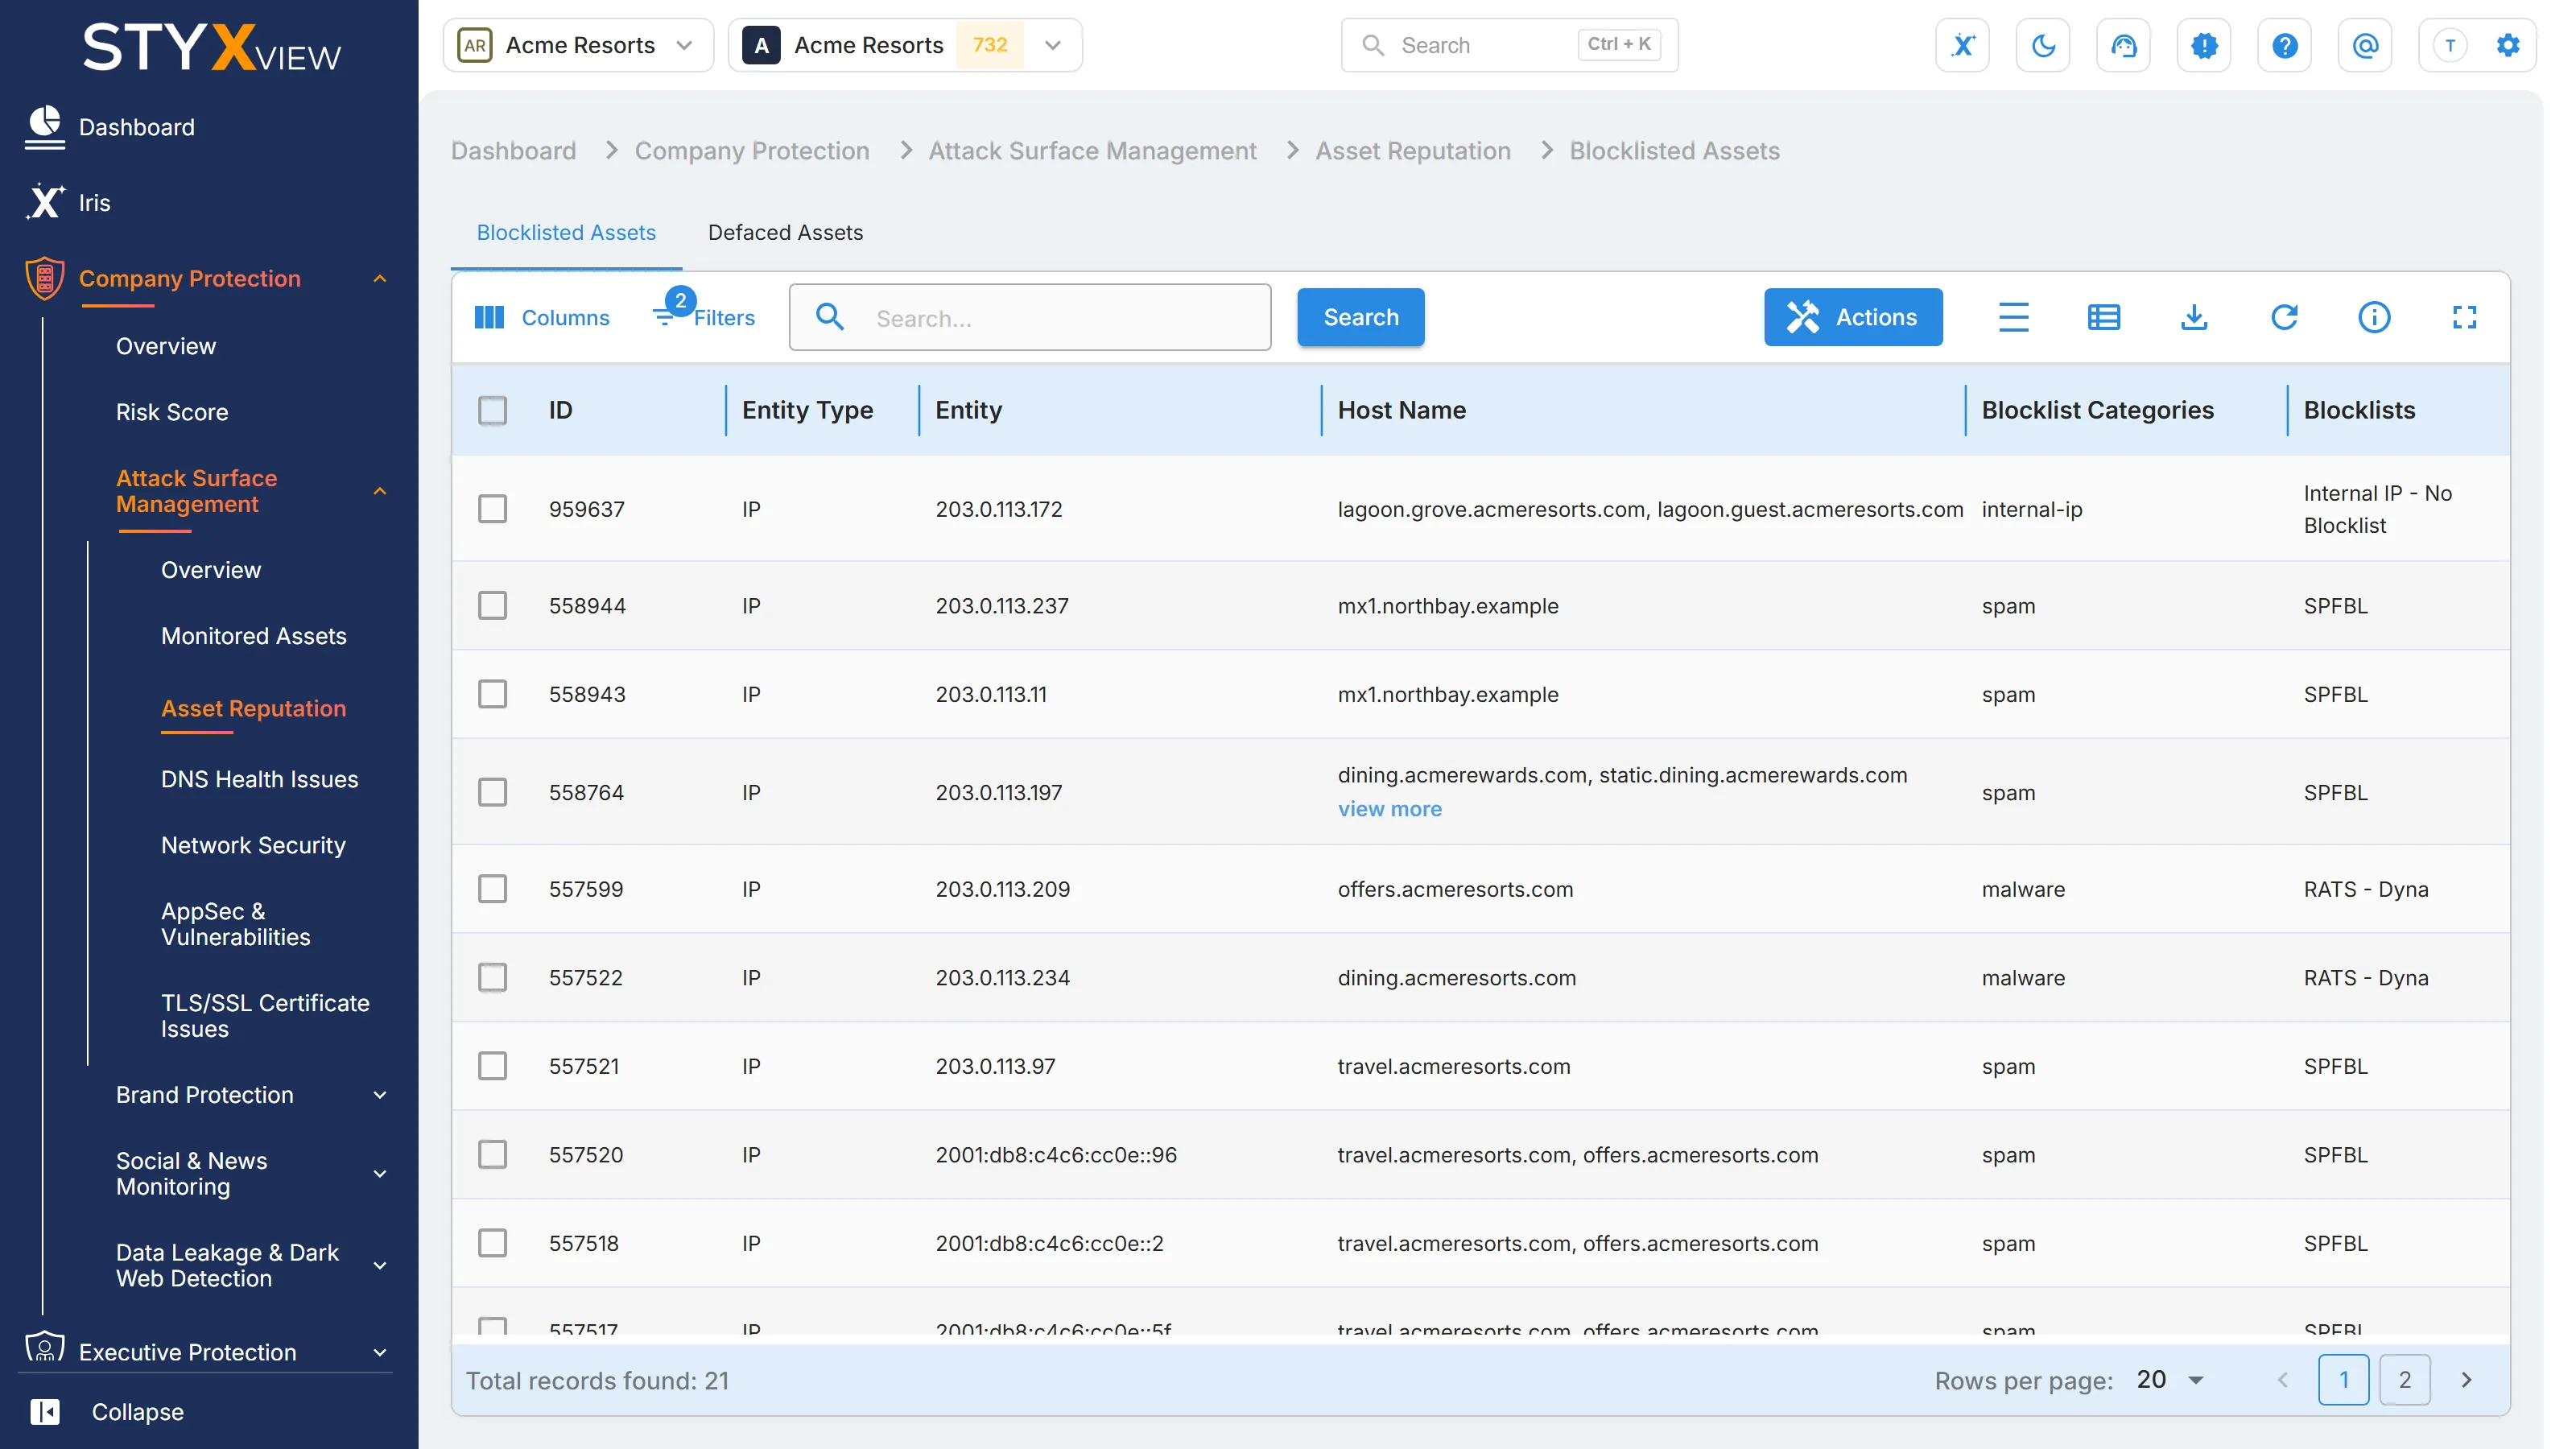The width and height of the screenshot is (2576, 1449).
Task: Tick the select-all header checkbox
Action: (x=492, y=410)
